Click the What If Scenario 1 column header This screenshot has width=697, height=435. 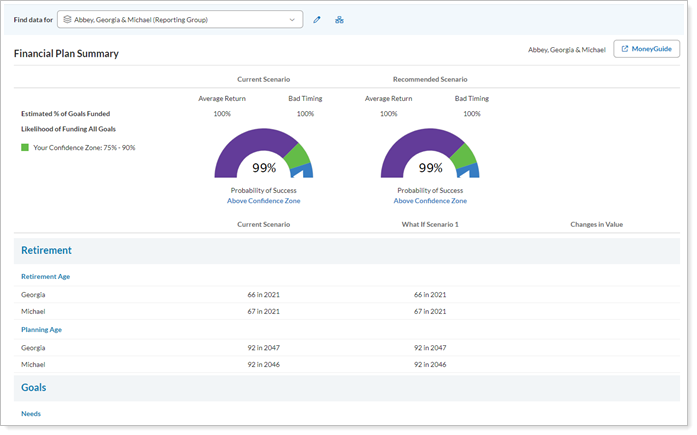430,224
